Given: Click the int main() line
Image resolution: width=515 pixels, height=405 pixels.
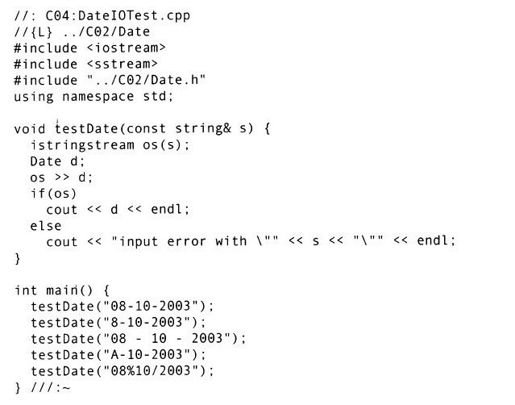Looking at the screenshot, I should (62, 290).
